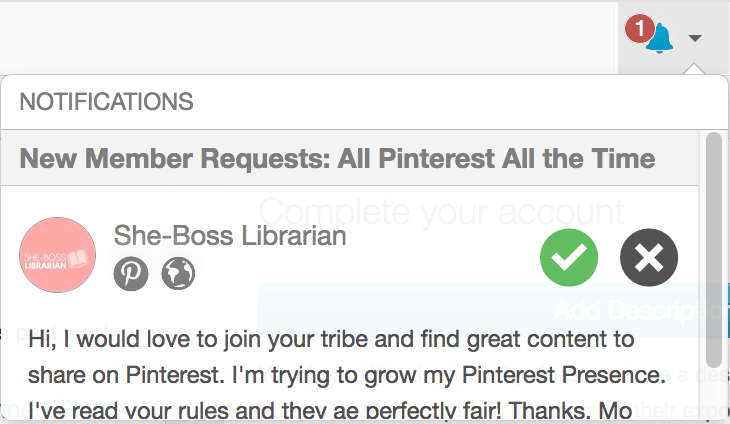The height and width of the screenshot is (424, 730).
Task: Expand the caret beside the notification bell
Action: (695, 38)
